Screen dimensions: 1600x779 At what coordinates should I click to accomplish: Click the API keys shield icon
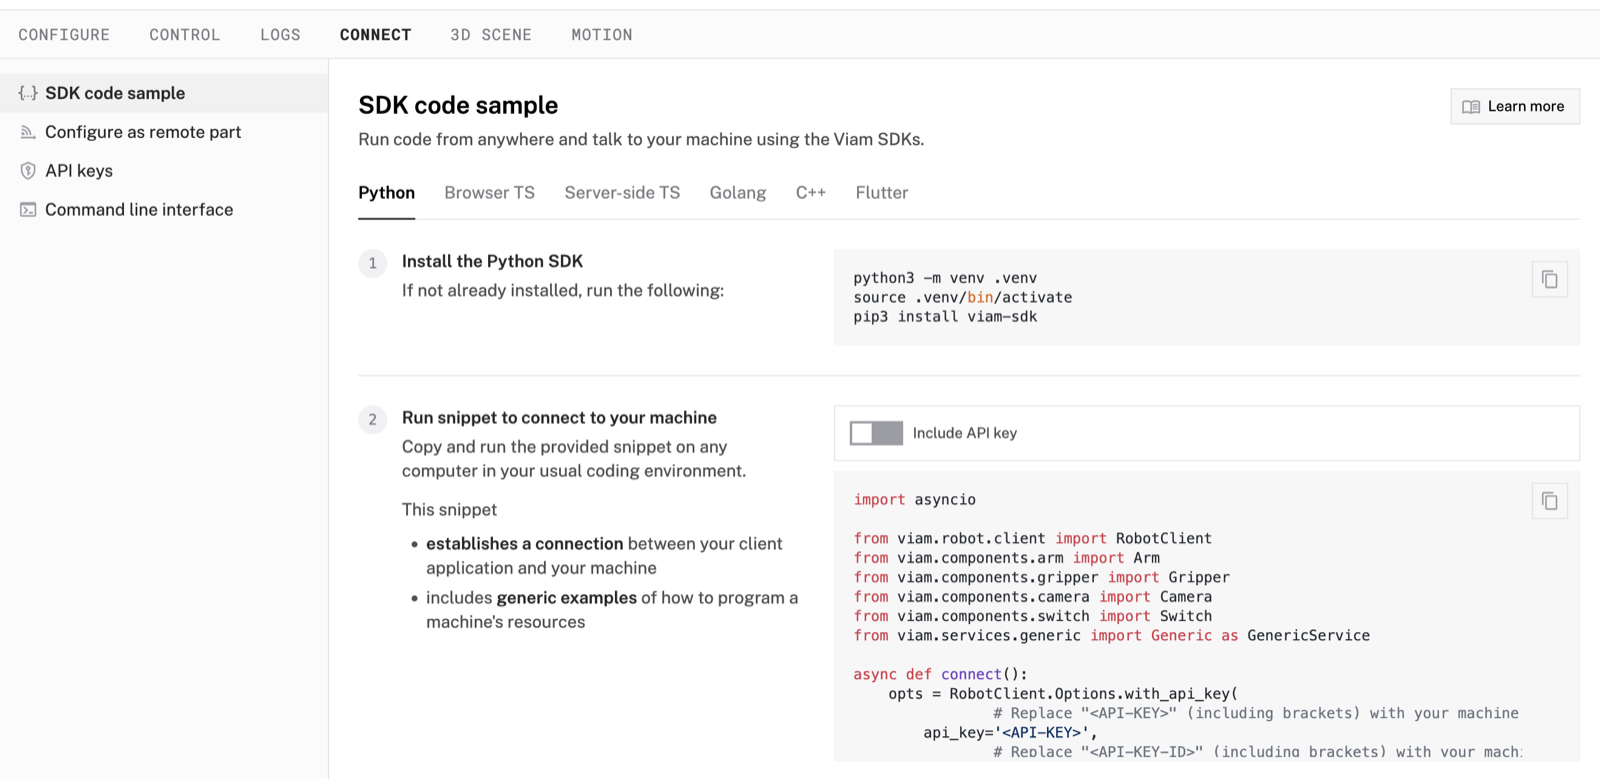click(28, 171)
